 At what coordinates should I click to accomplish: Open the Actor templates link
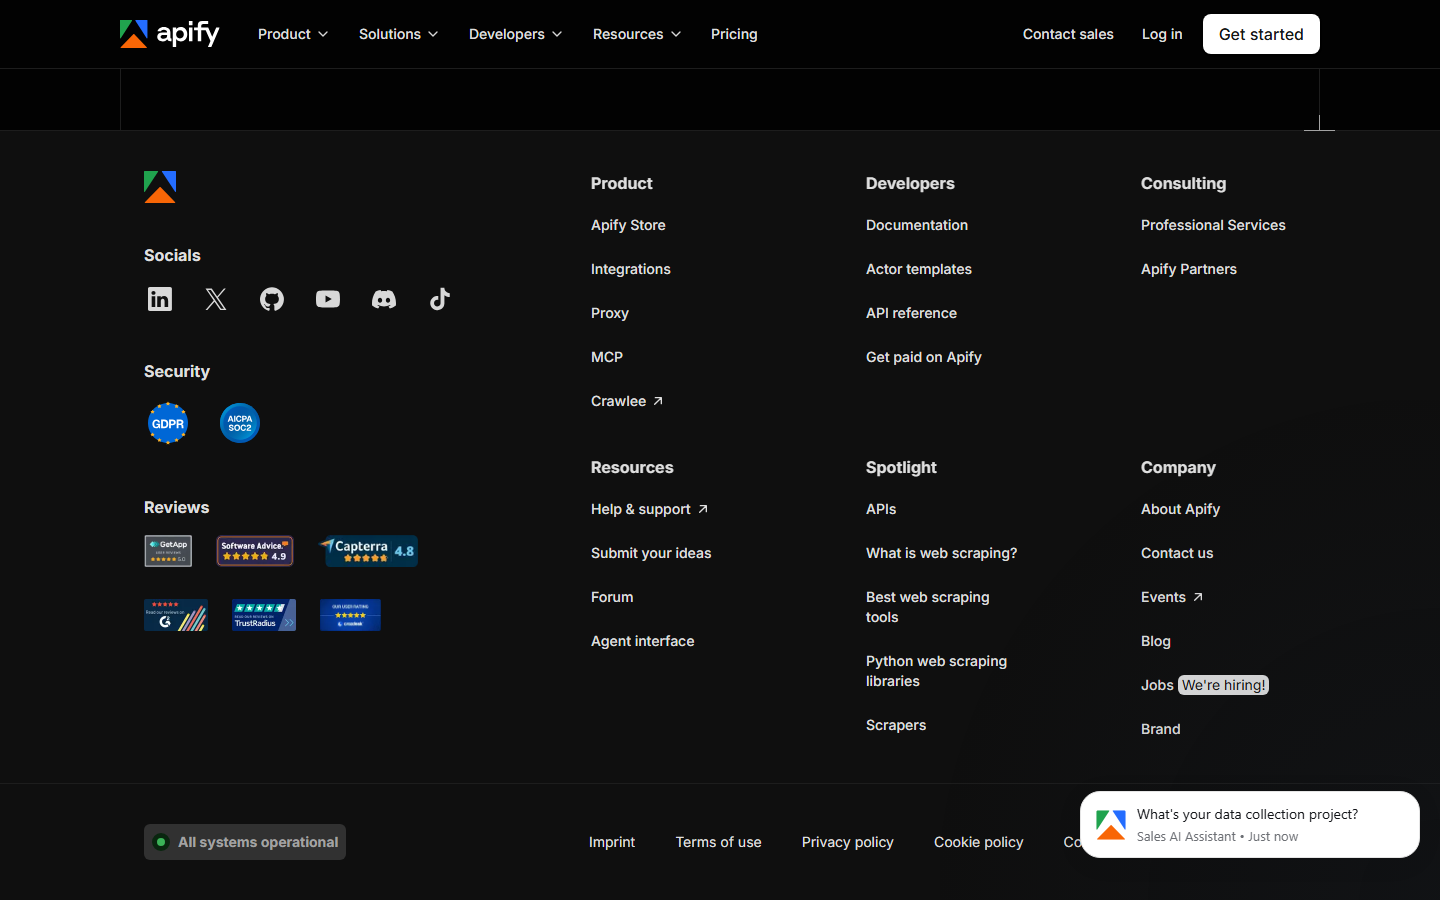click(919, 269)
